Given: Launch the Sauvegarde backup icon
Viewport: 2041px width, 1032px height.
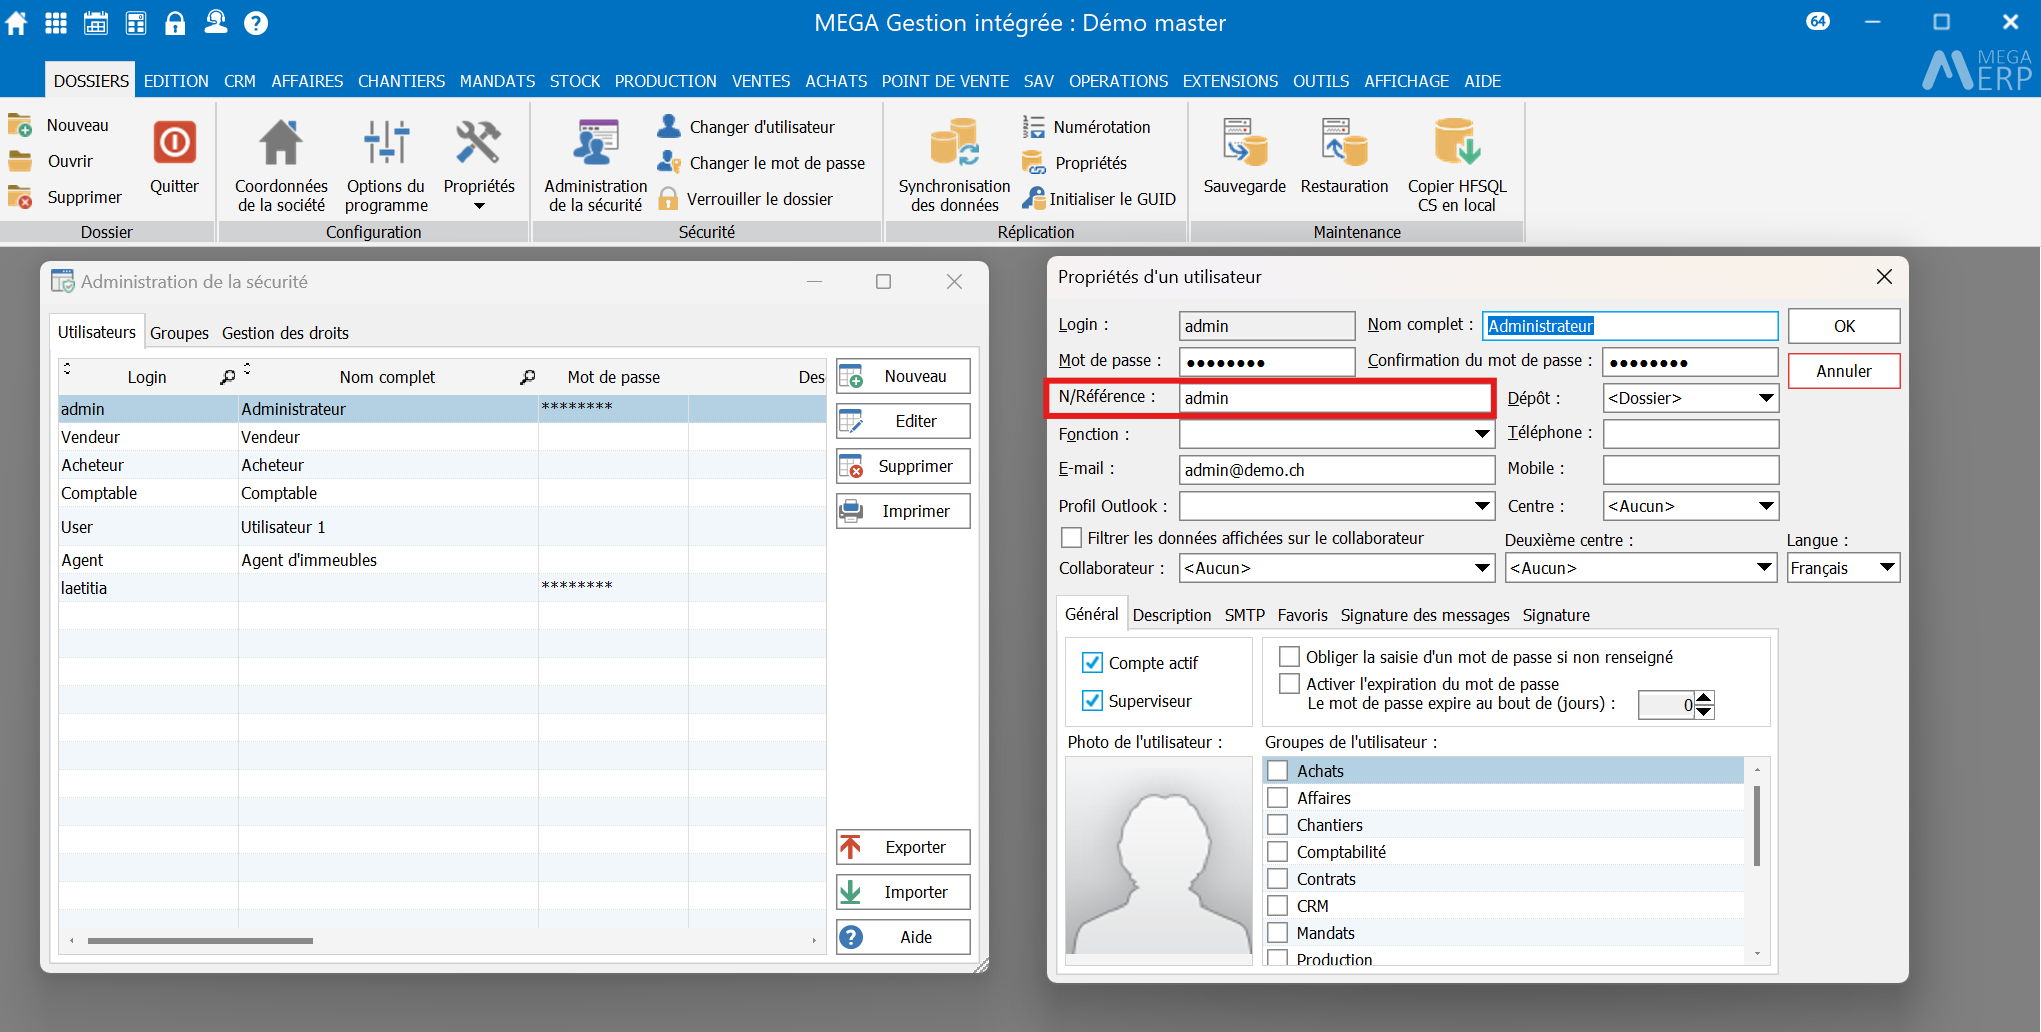Looking at the screenshot, I should point(1244,144).
